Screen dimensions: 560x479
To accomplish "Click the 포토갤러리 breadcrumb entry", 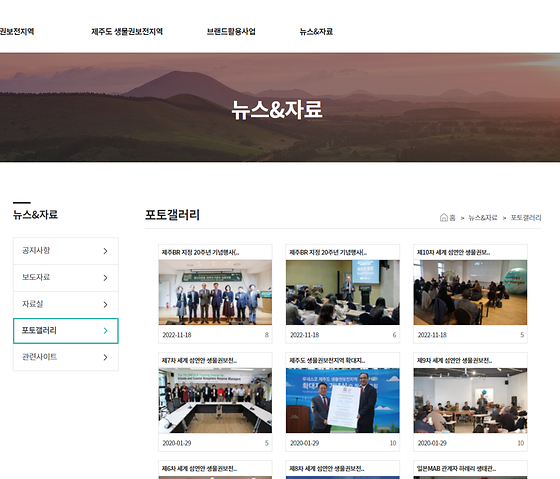I will 526,218.
